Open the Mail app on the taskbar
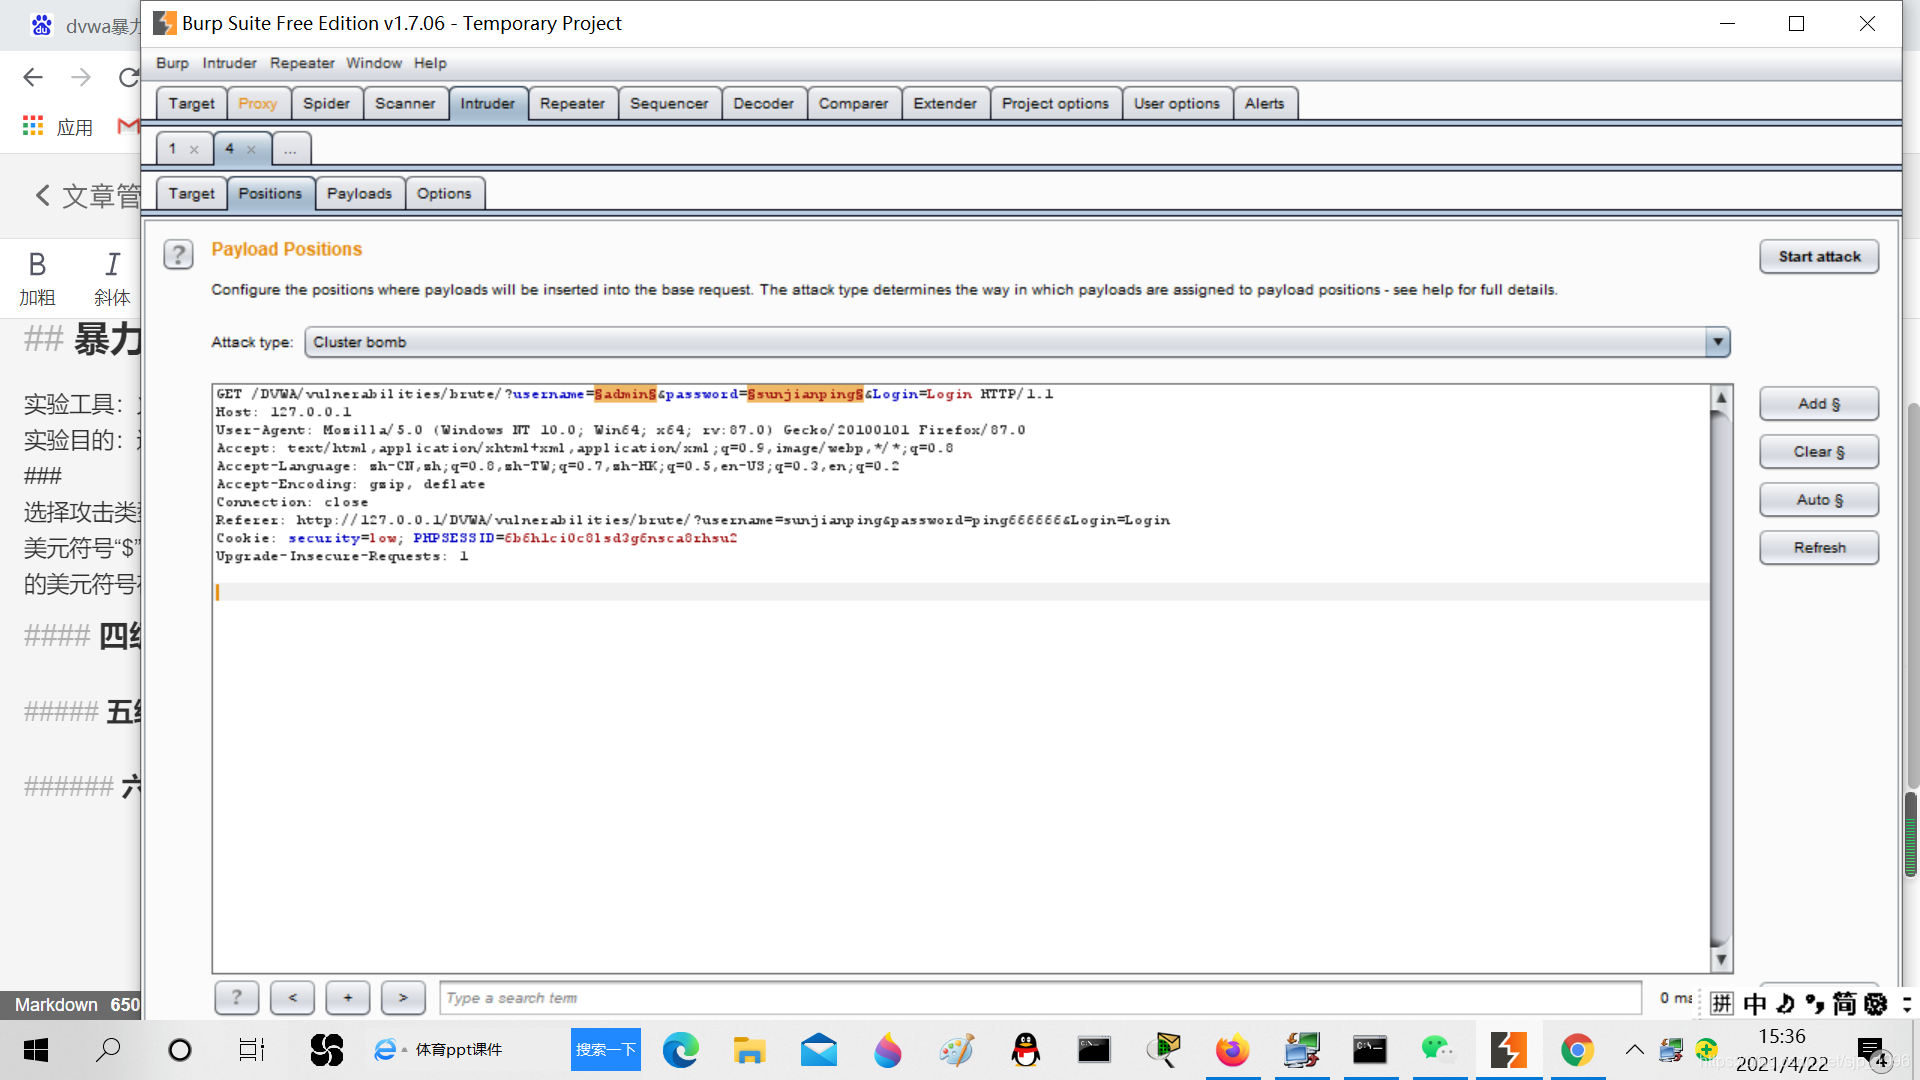 click(x=819, y=1050)
